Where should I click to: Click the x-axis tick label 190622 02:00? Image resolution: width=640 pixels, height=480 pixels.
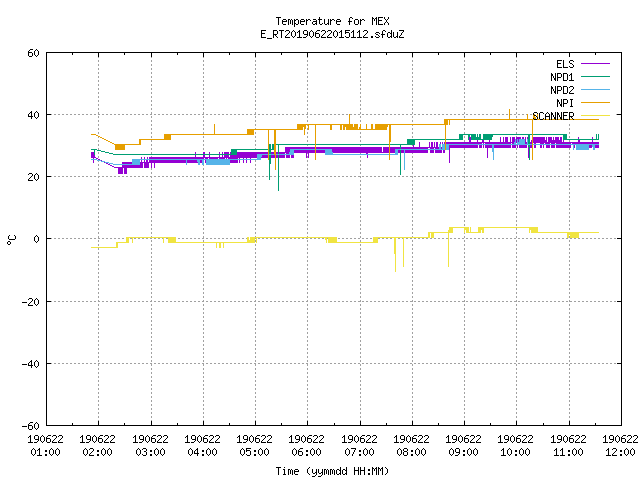[98, 445]
